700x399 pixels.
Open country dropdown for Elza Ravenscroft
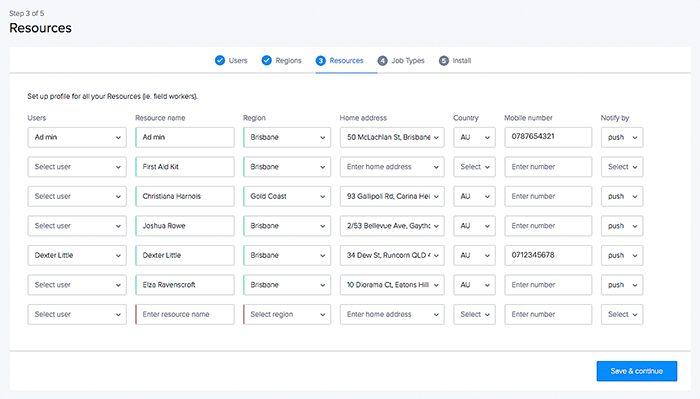(474, 284)
